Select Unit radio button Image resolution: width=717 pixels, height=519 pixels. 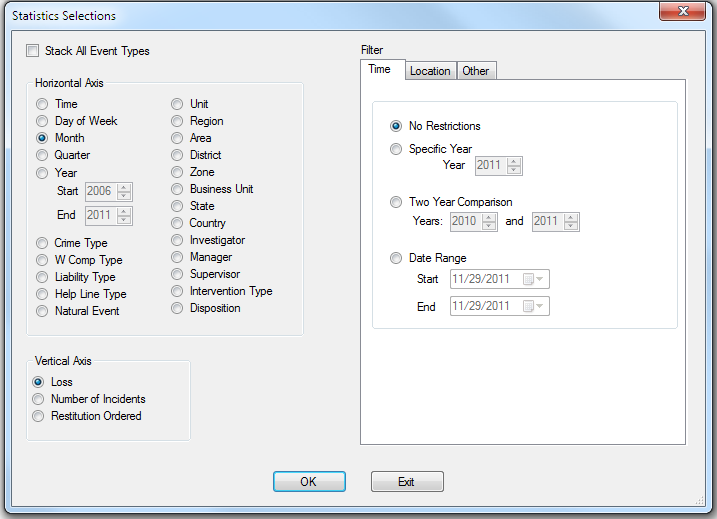pyautogui.click(x=177, y=104)
